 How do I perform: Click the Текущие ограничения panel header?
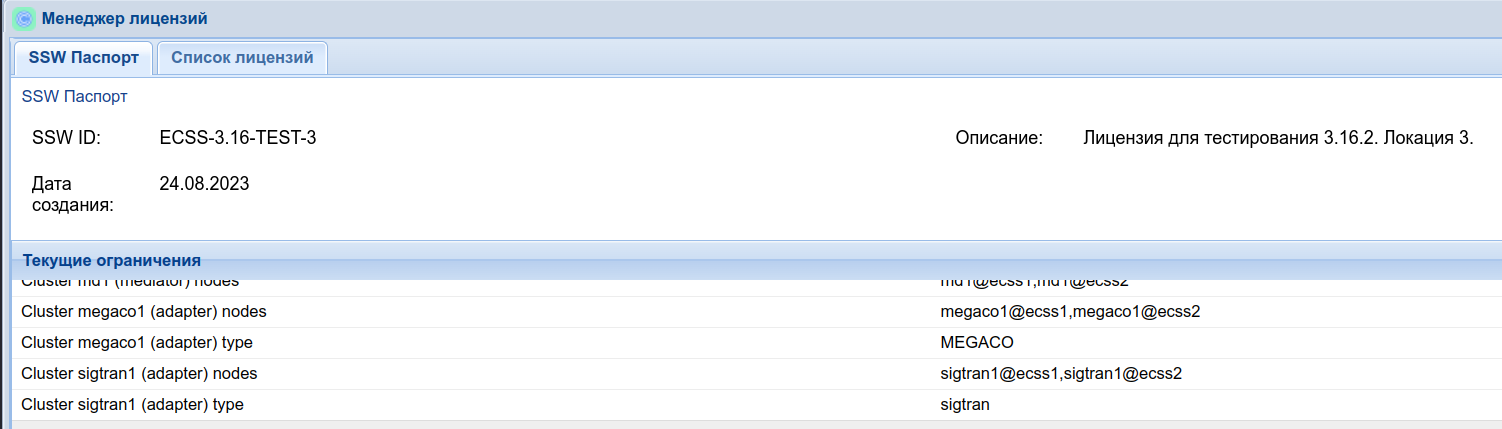112,260
